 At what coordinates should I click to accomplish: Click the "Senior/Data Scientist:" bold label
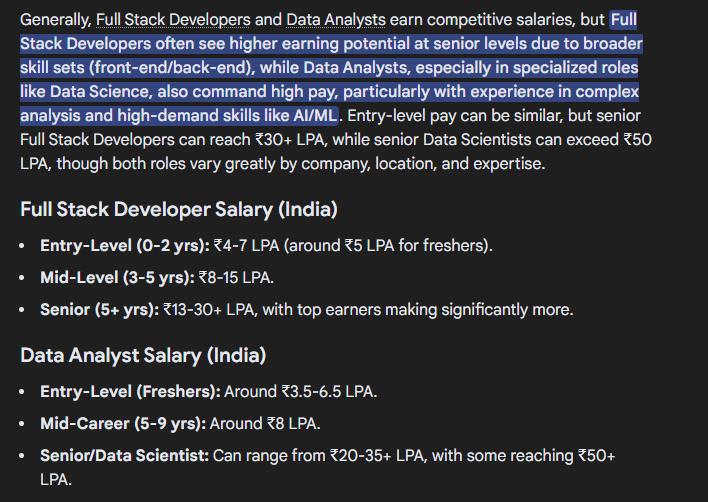[125, 455]
